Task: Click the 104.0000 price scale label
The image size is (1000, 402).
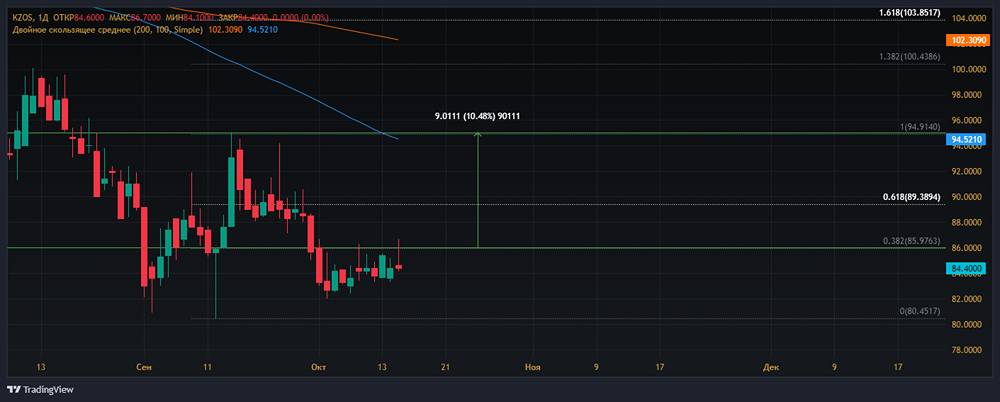Action: pos(967,19)
